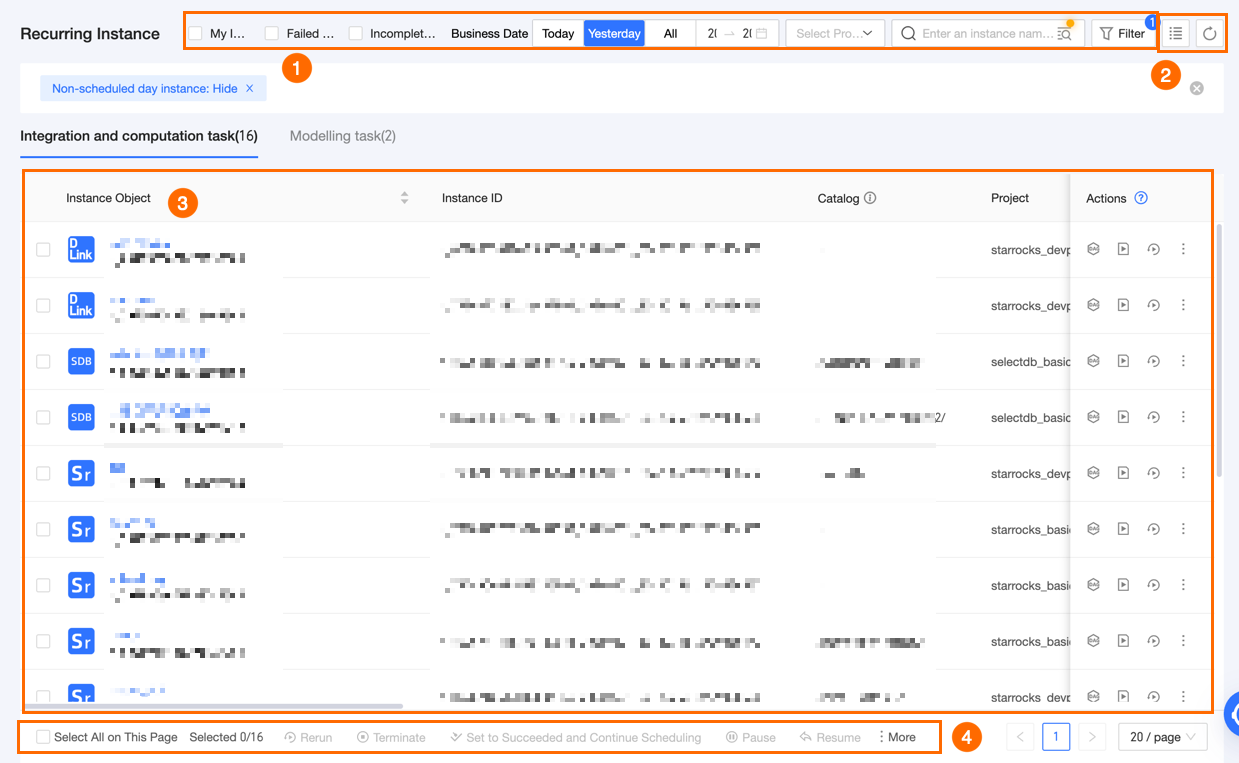Open the list view settings icon

(1176, 34)
